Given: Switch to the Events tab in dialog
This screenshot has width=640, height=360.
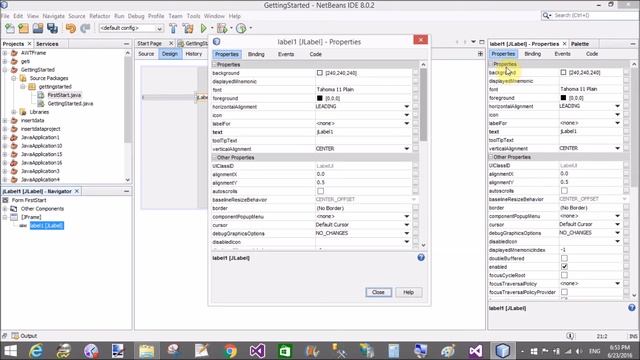Looking at the screenshot, I should click(x=286, y=54).
